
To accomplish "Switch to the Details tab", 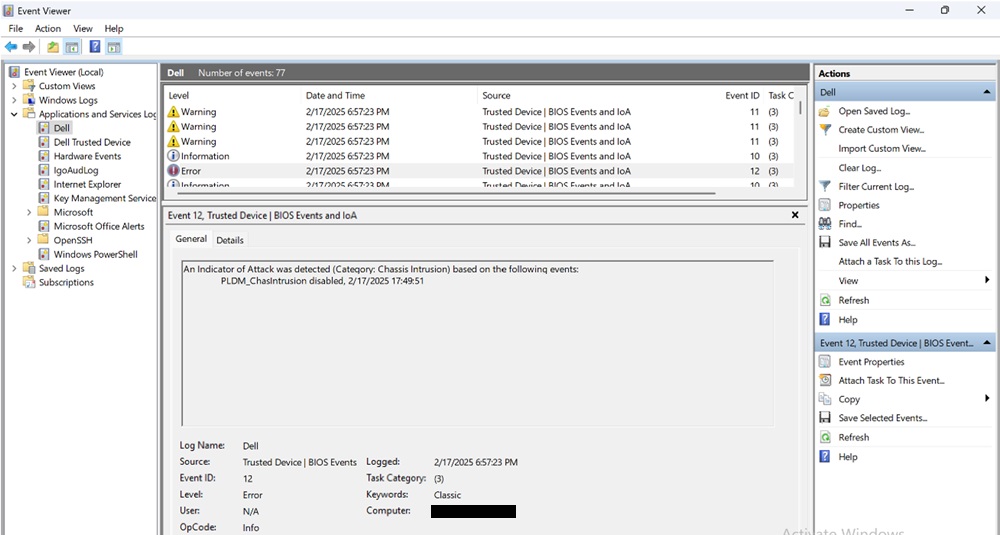I will coord(229,240).
